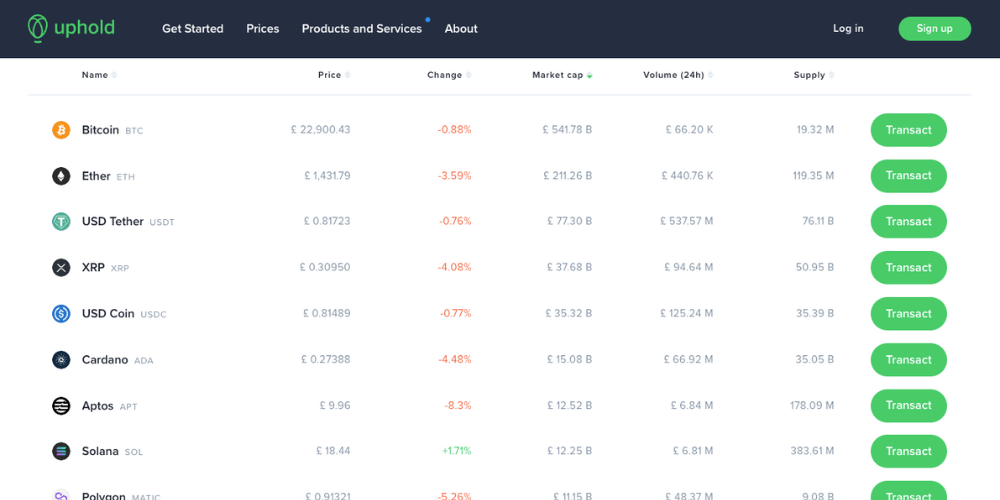This screenshot has width=1000, height=500.
Task: Open the Get Started menu
Action: point(193,29)
